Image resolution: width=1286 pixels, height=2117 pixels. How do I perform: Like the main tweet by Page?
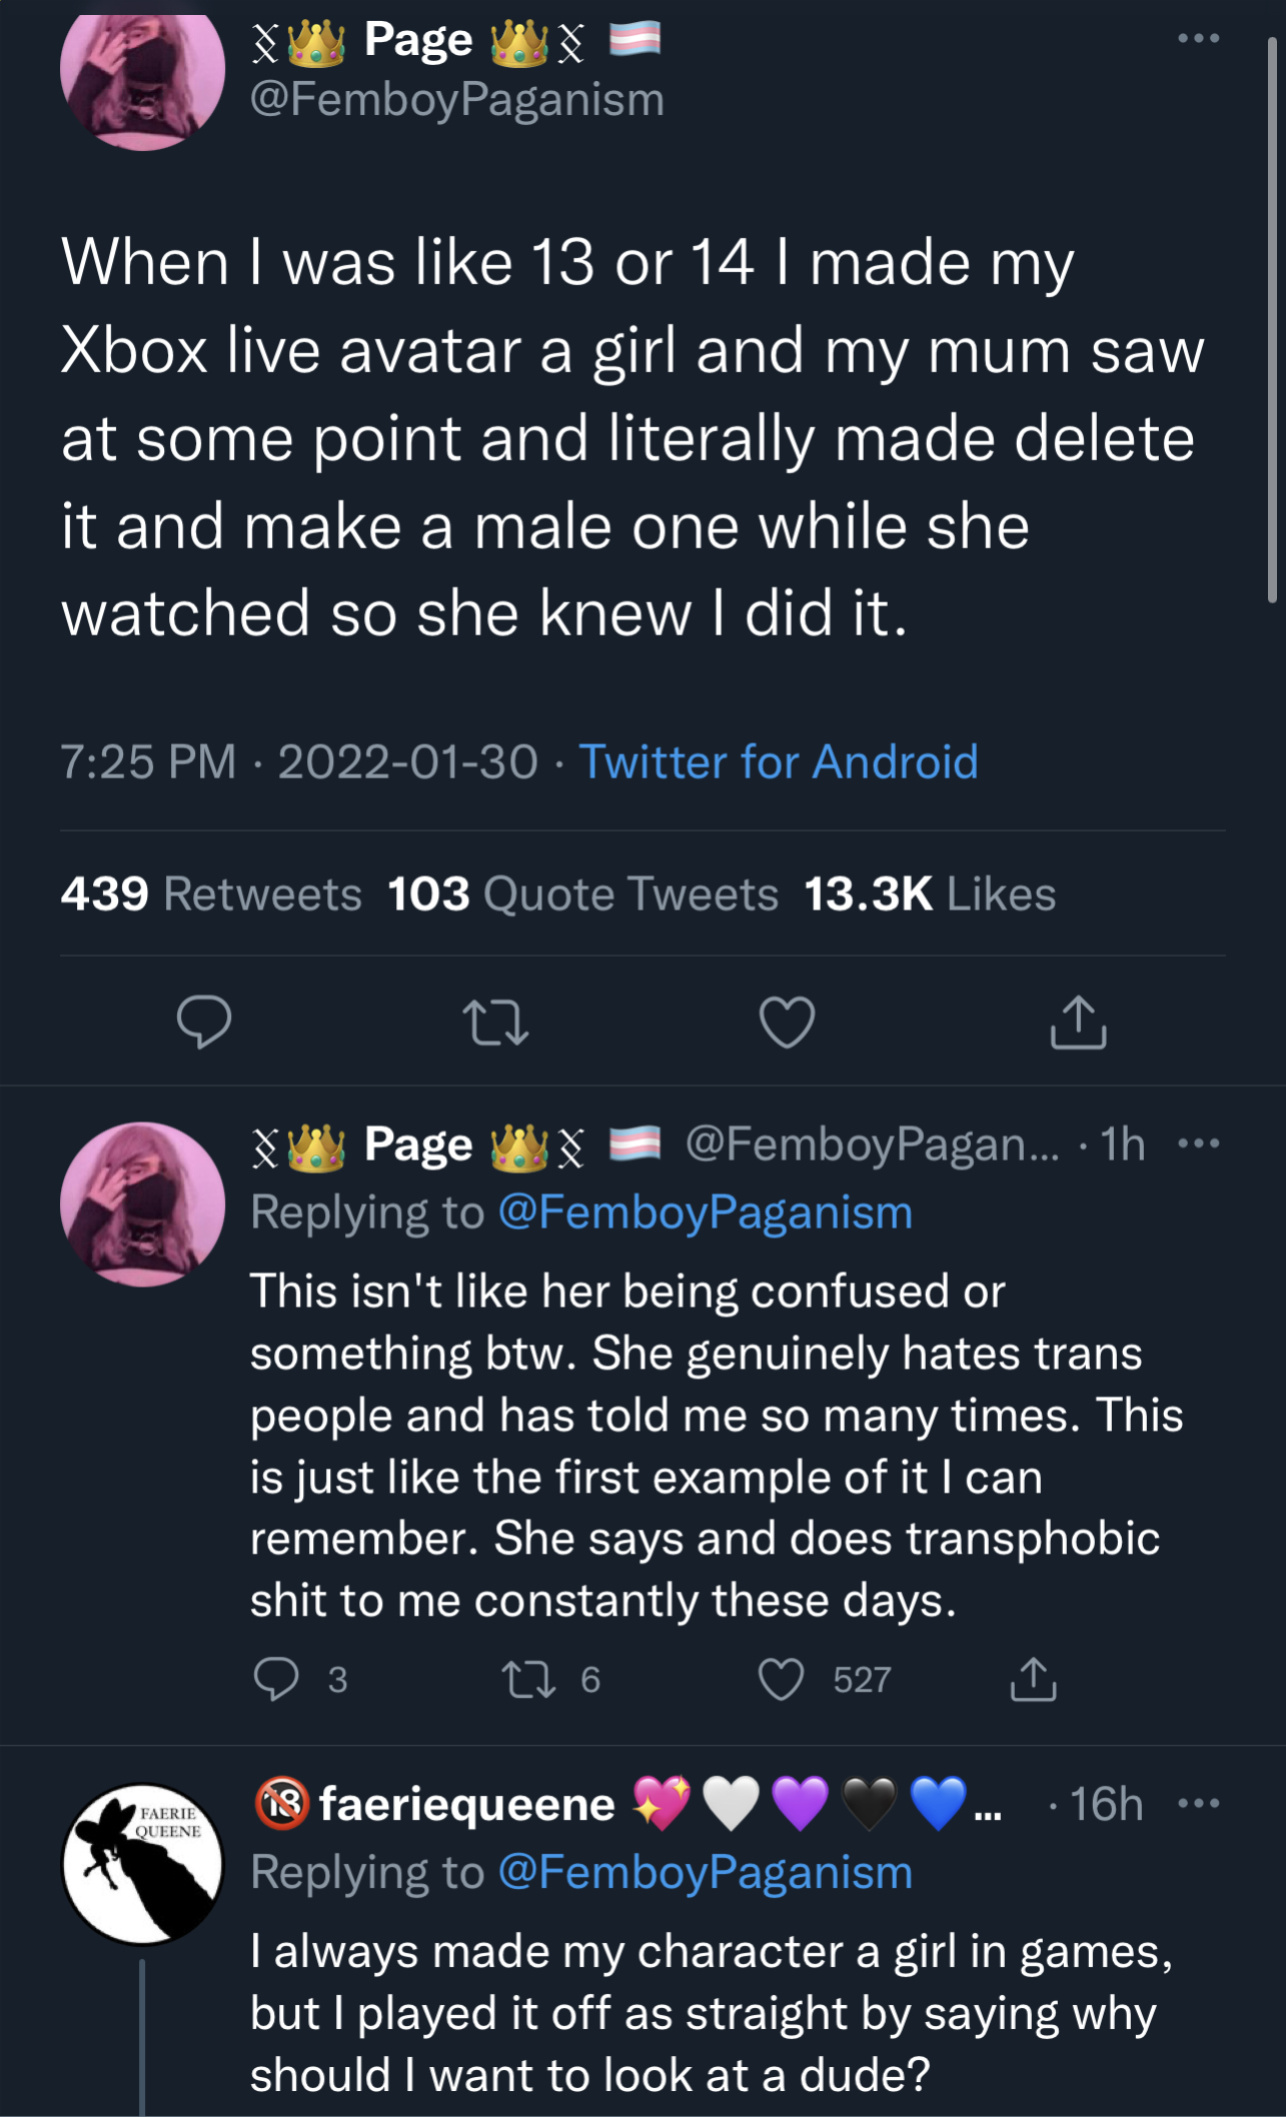(787, 1022)
